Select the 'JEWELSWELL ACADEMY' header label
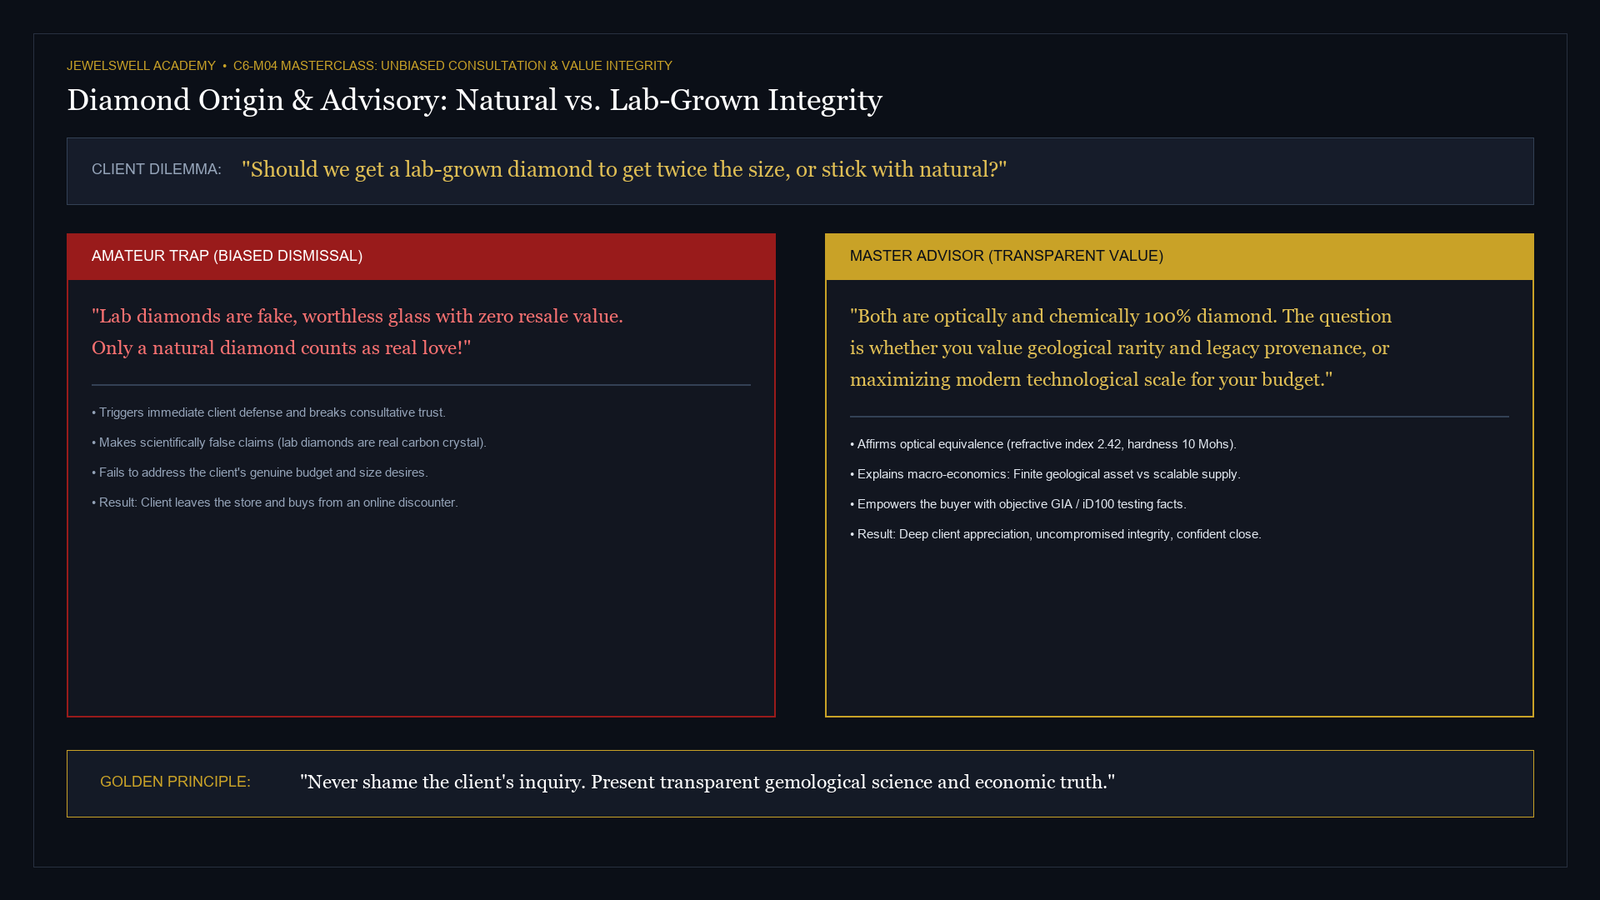Screen dimensions: 1600x900 (141, 66)
